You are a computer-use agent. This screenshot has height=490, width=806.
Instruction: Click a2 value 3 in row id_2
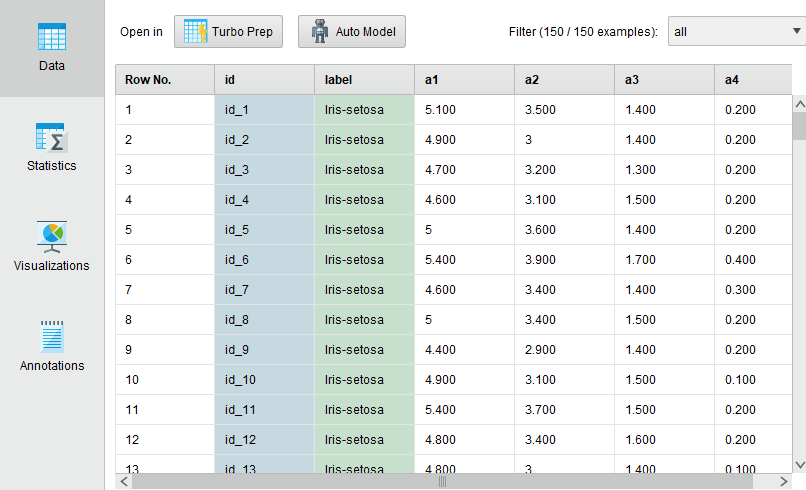click(x=564, y=140)
